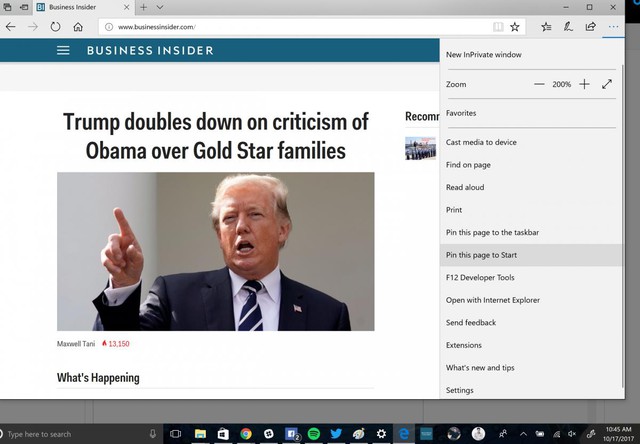The image size is (640, 444).
Task: Close the Settings and more ellipsis menu
Action: 613,27
